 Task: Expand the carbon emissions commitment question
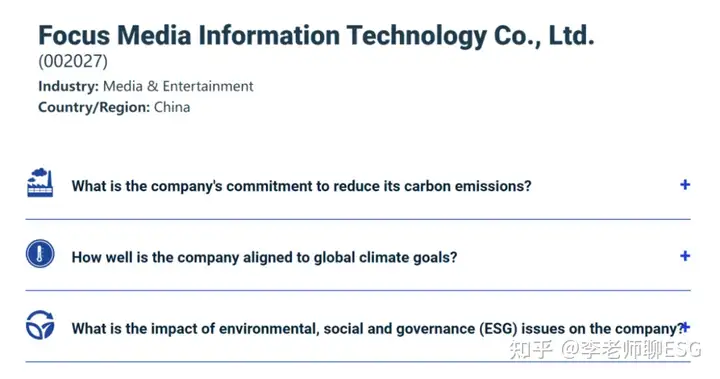pos(685,185)
